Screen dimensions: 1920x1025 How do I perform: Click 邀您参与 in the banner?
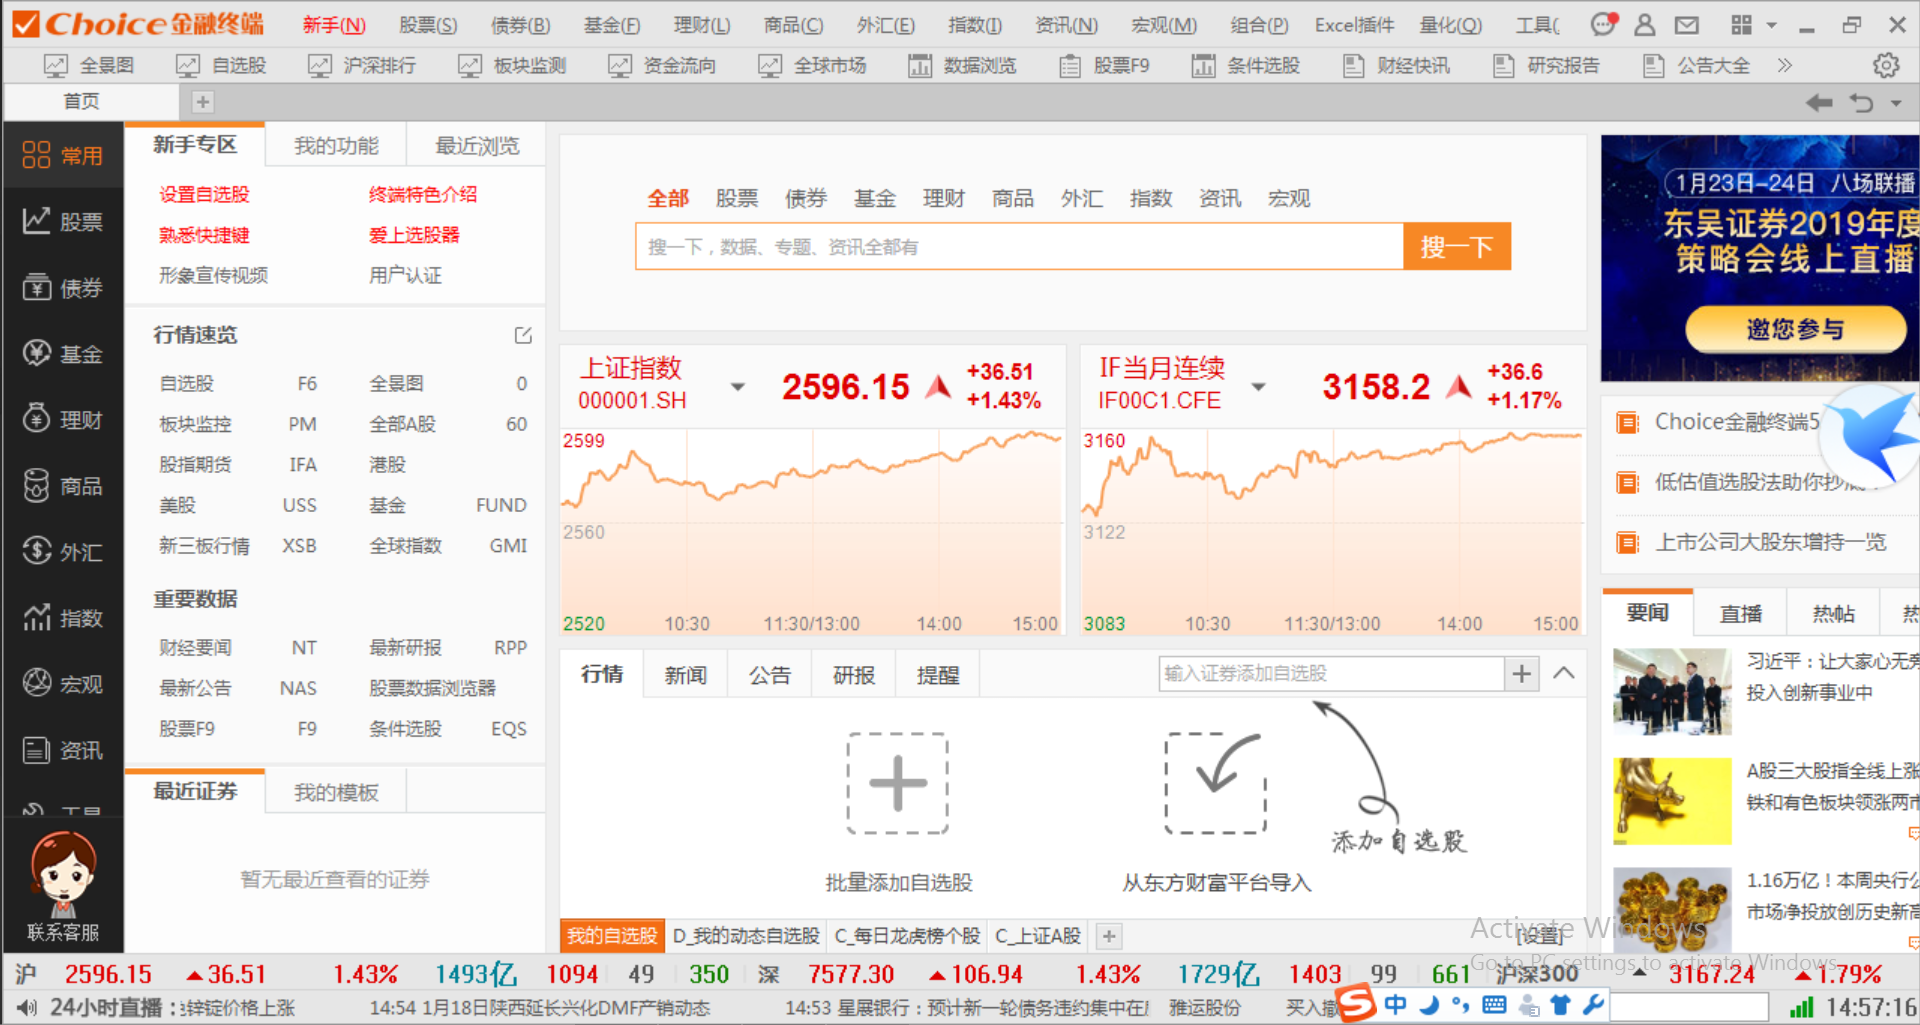1796,328
